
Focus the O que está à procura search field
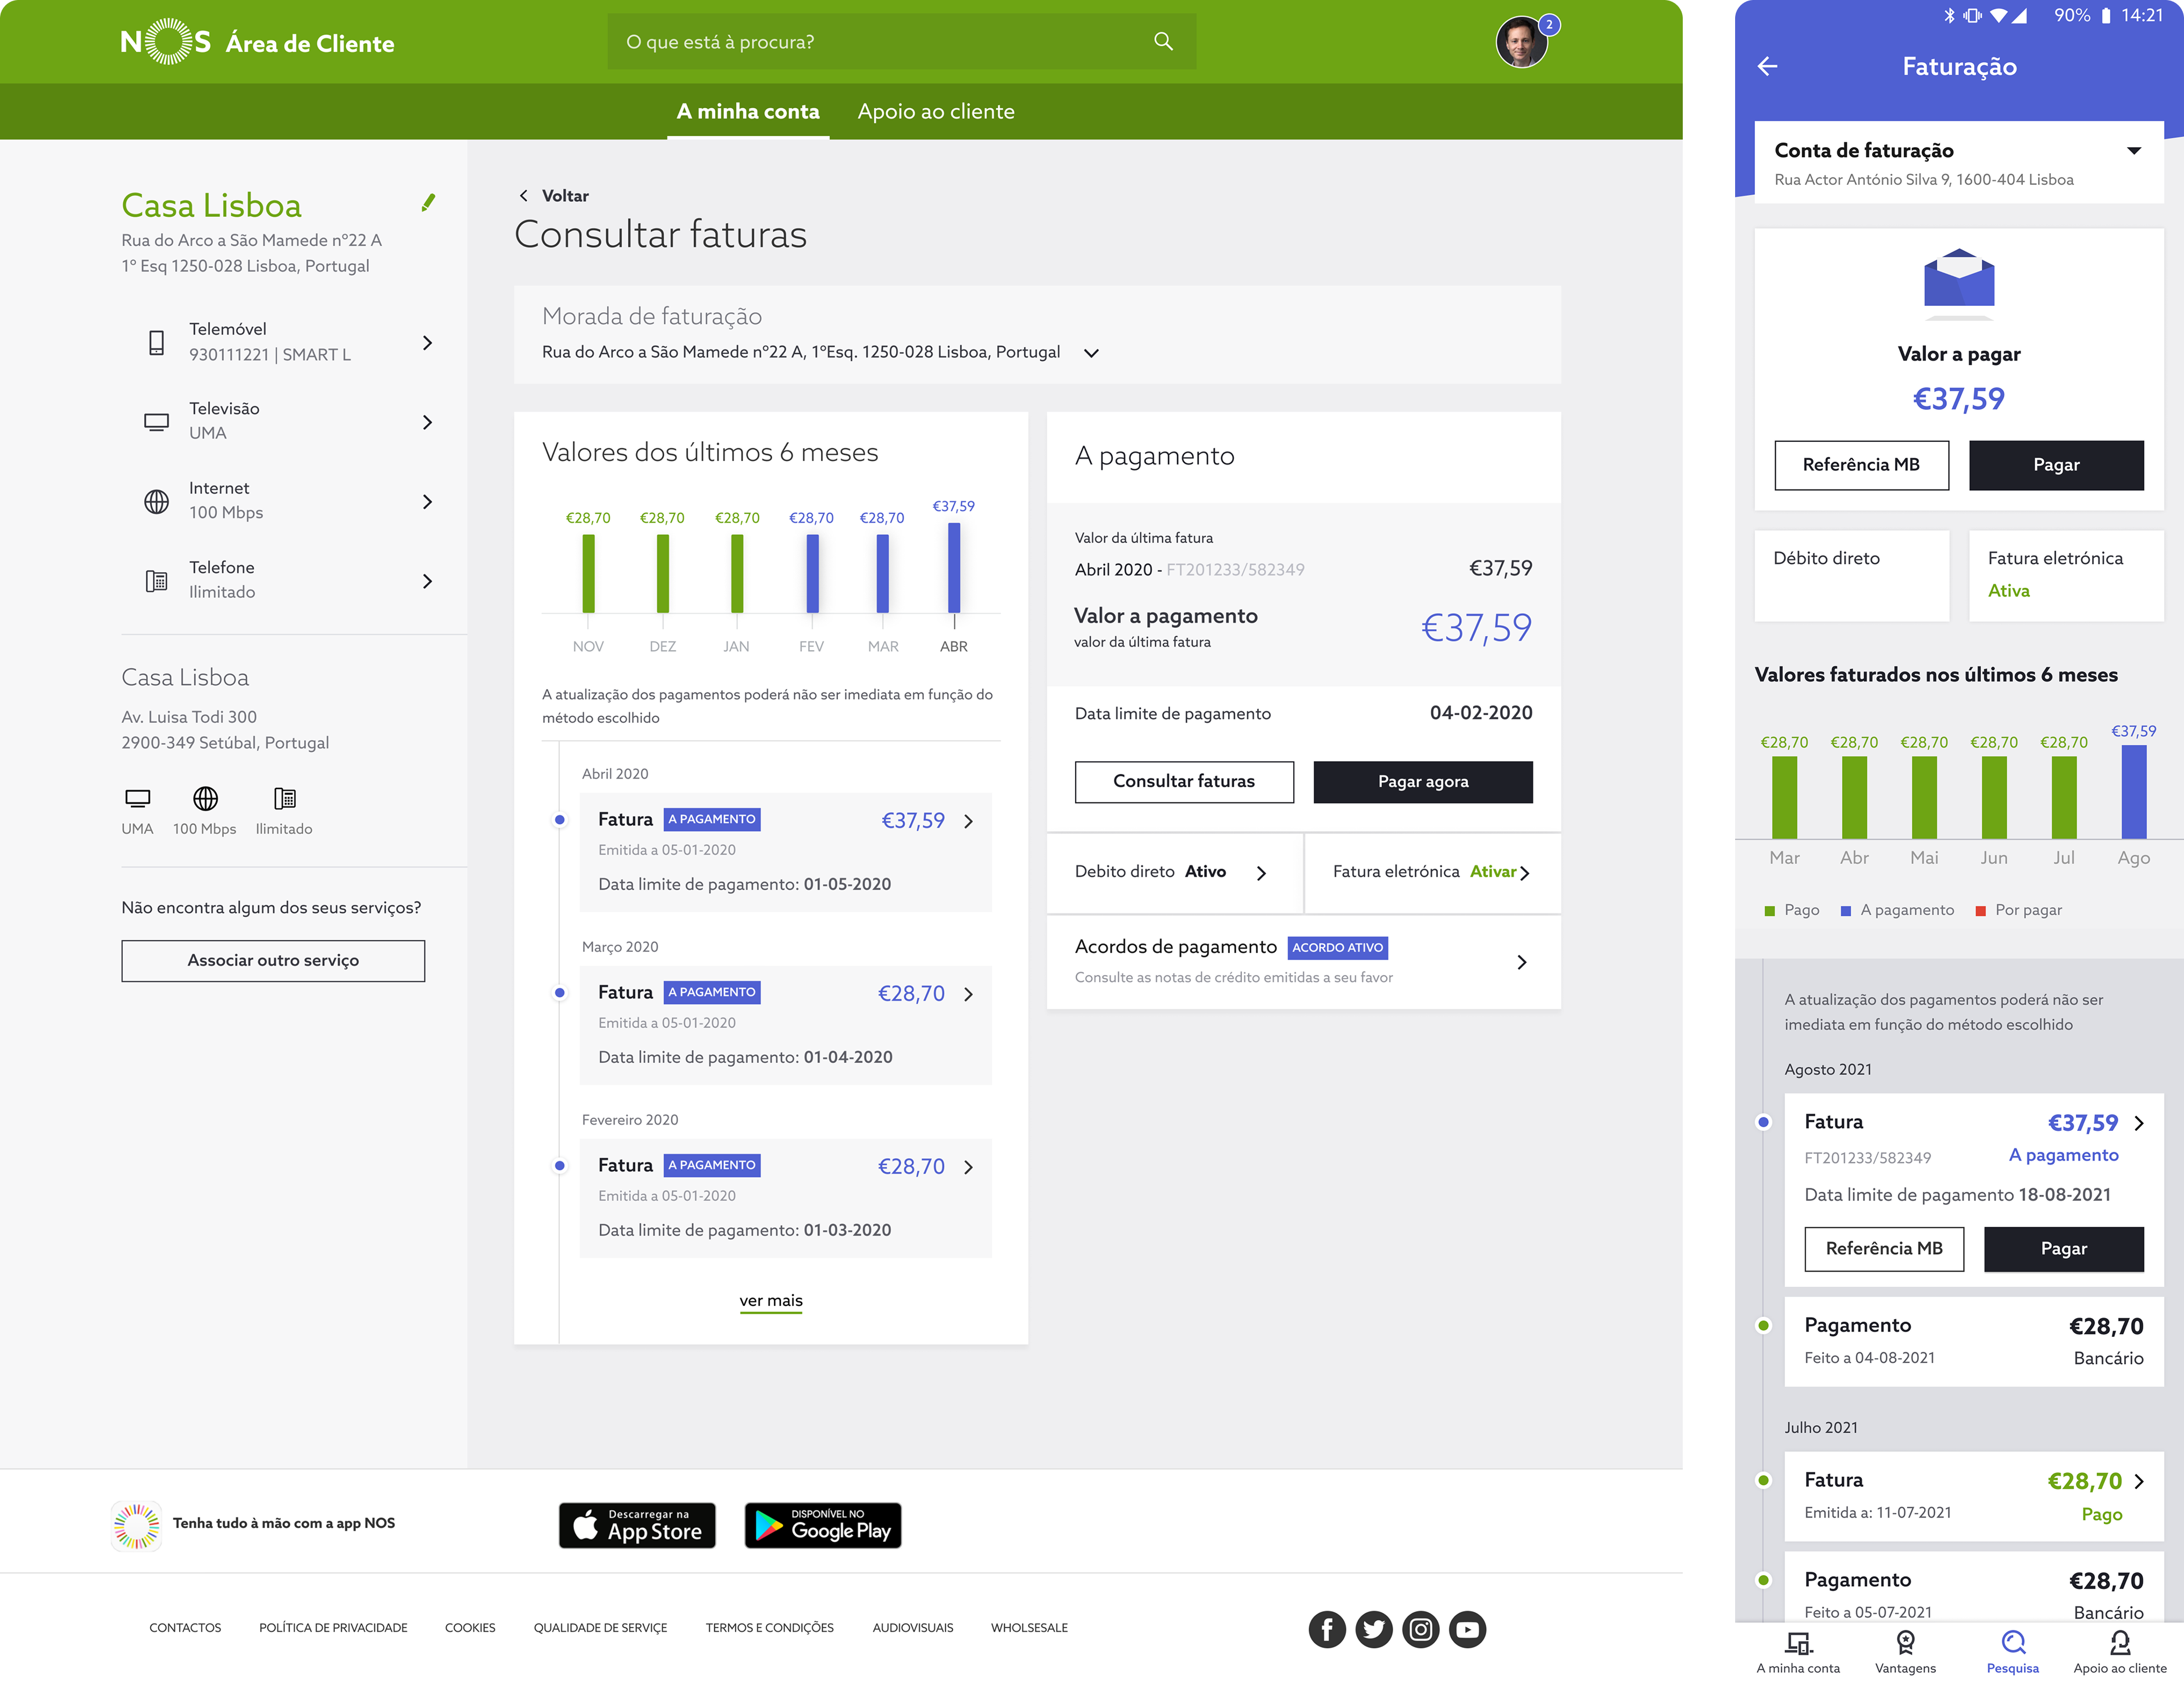pos(901,41)
